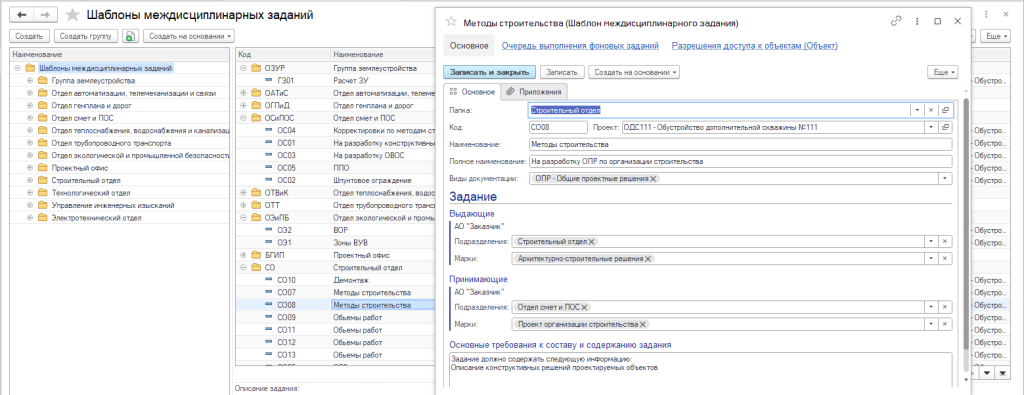The image size is (1024, 395).
Task: Select Управление инженерных изысканий in left tree
Action: click(x=113, y=205)
